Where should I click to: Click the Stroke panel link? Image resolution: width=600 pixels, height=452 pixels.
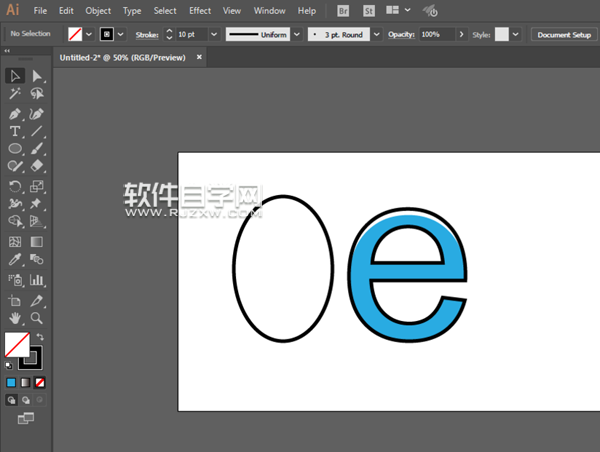tap(147, 35)
